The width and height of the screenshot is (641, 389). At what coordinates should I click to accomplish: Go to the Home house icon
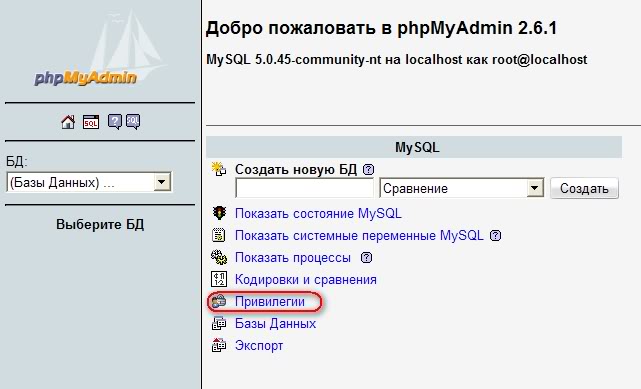click(x=68, y=122)
